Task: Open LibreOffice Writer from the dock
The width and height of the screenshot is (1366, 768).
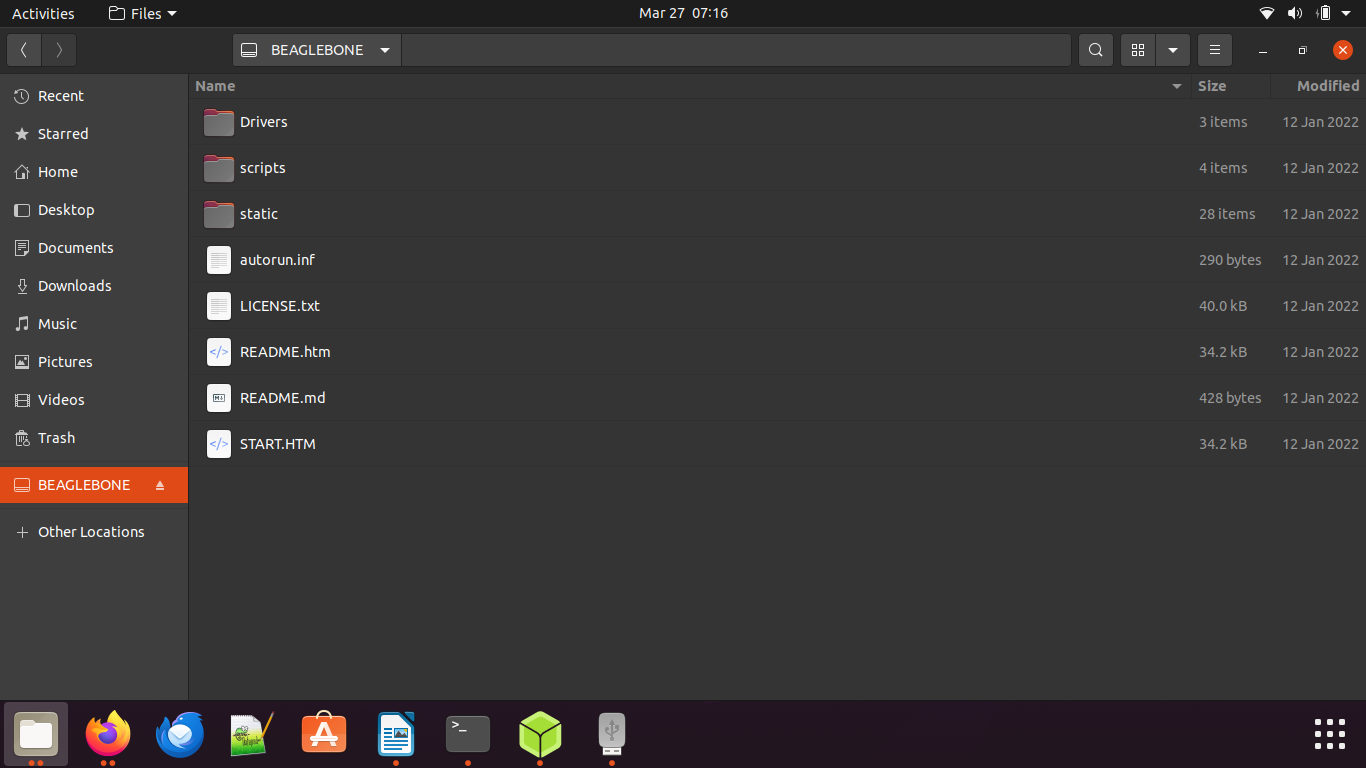Action: pos(396,735)
